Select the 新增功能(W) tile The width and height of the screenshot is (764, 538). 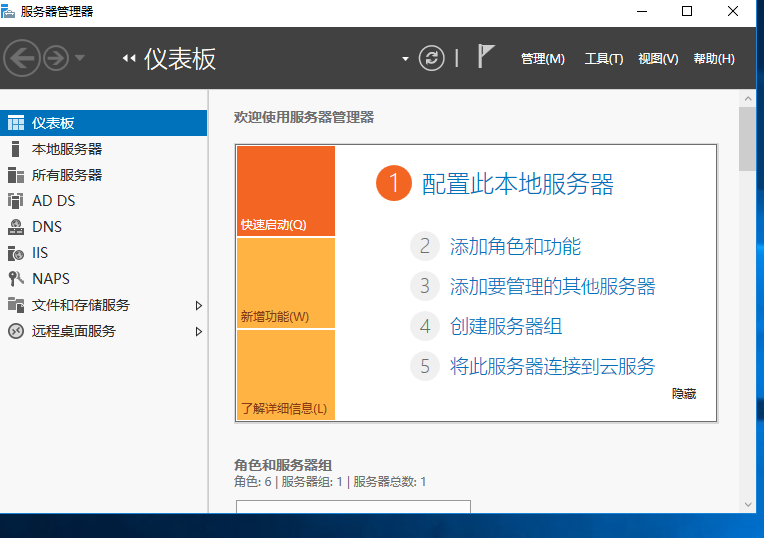(x=286, y=283)
